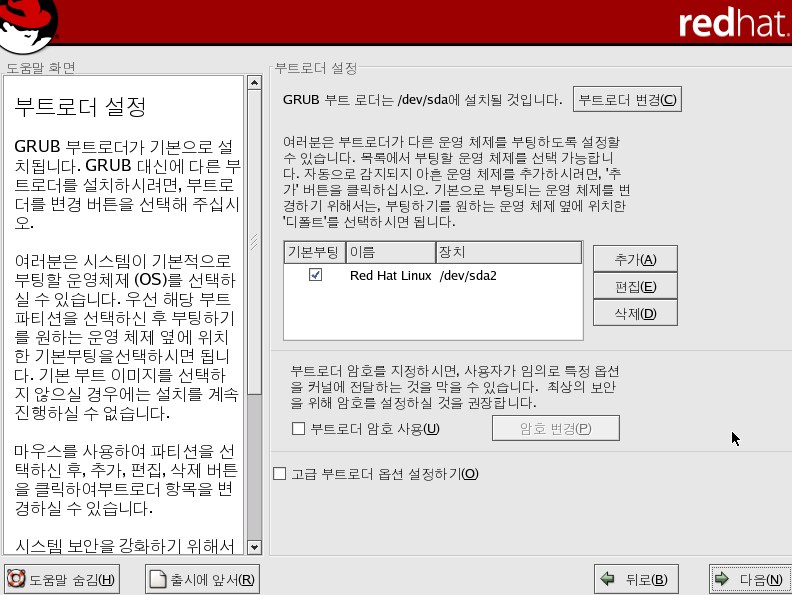Image resolution: width=792 pixels, height=595 pixels.
Task: Click the 이름 column header
Action: click(x=390, y=252)
